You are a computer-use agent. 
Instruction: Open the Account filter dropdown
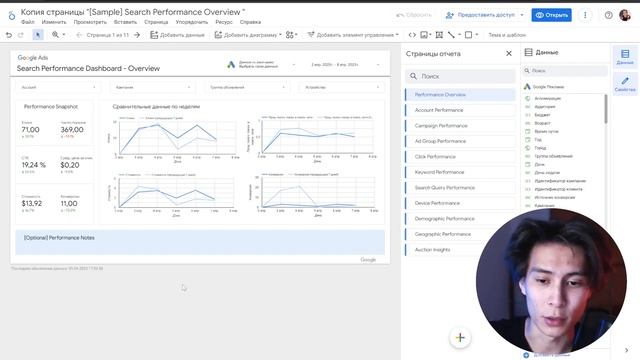point(58,87)
